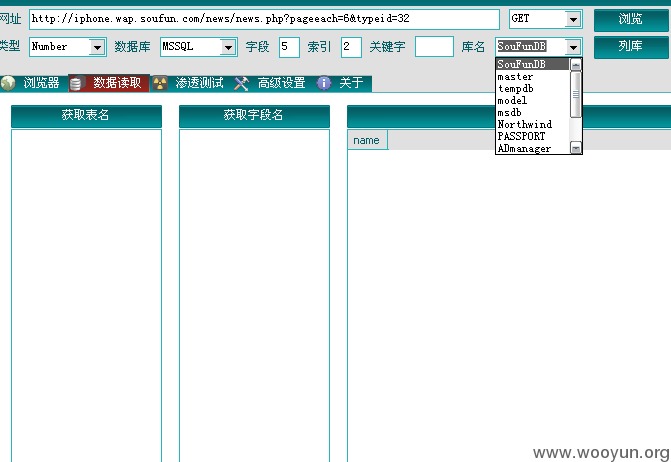
Task: Select ADmanager in the database list
Action: pos(533,148)
